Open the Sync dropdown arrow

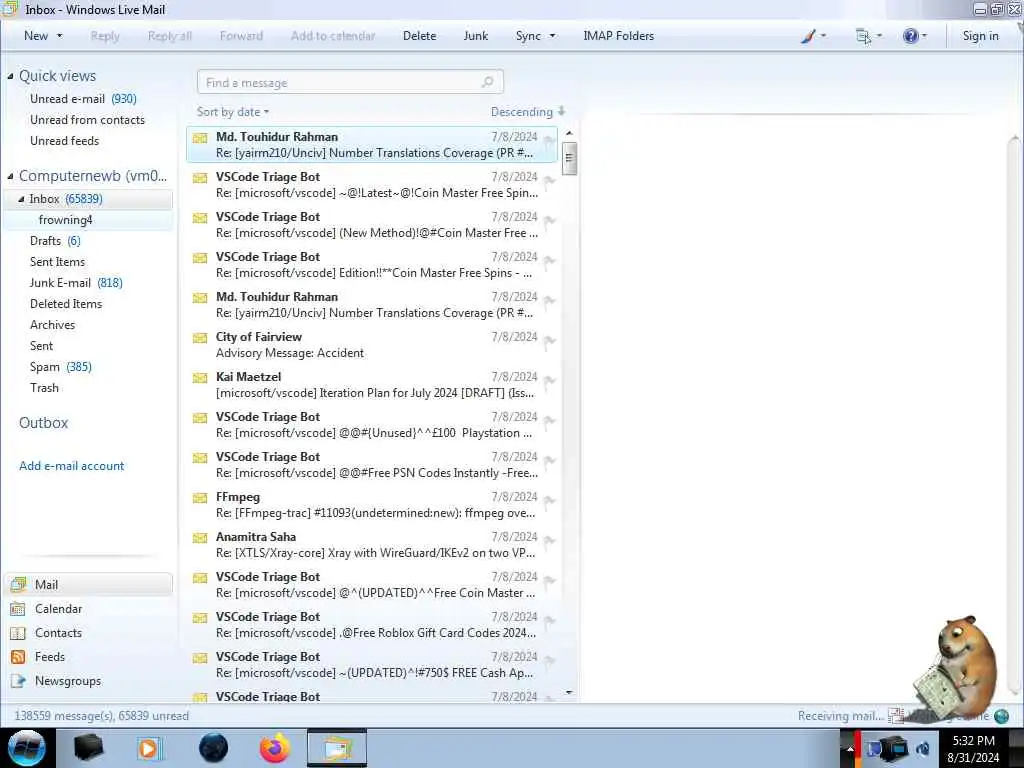tap(552, 36)
